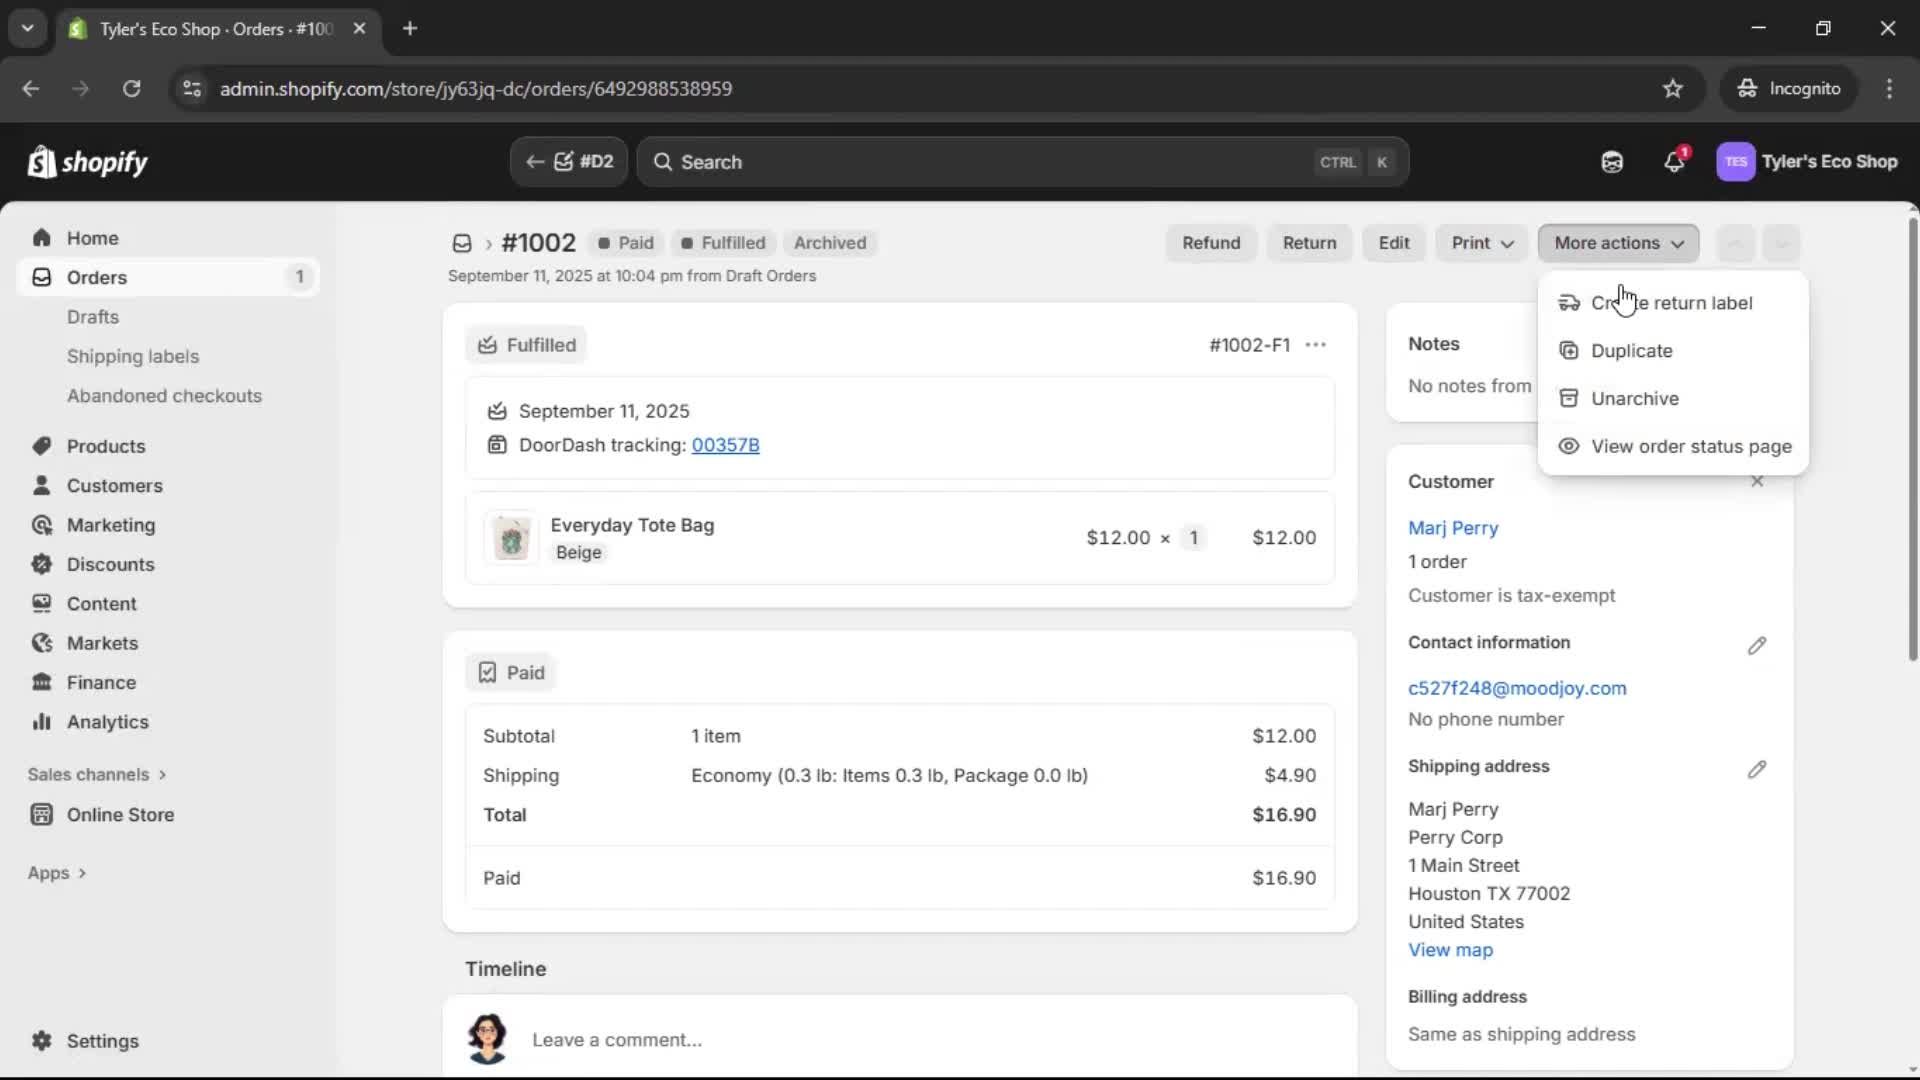Select the Orders icon in sidebar

click(40, 277)
